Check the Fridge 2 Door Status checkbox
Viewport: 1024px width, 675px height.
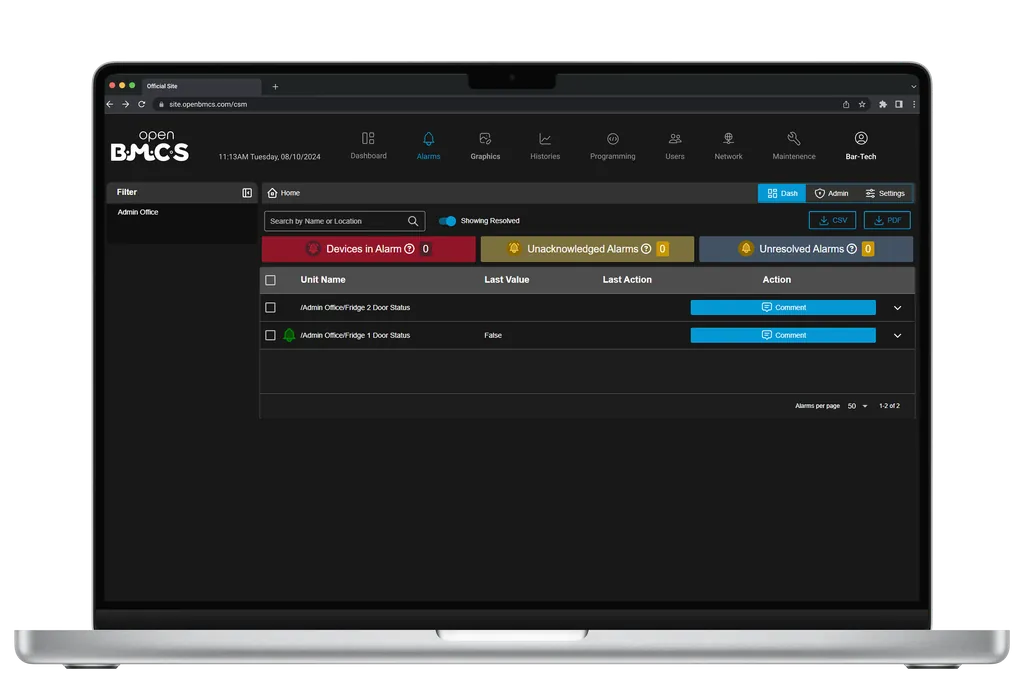270,307
